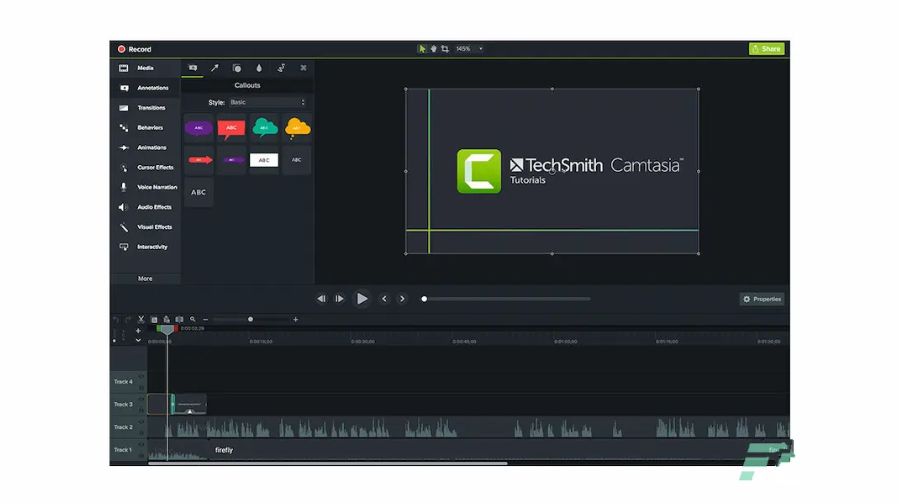The width and height of the screenshot is (899, 504).
Task: Open the Transitions section
Action: (x=145, y=108)
